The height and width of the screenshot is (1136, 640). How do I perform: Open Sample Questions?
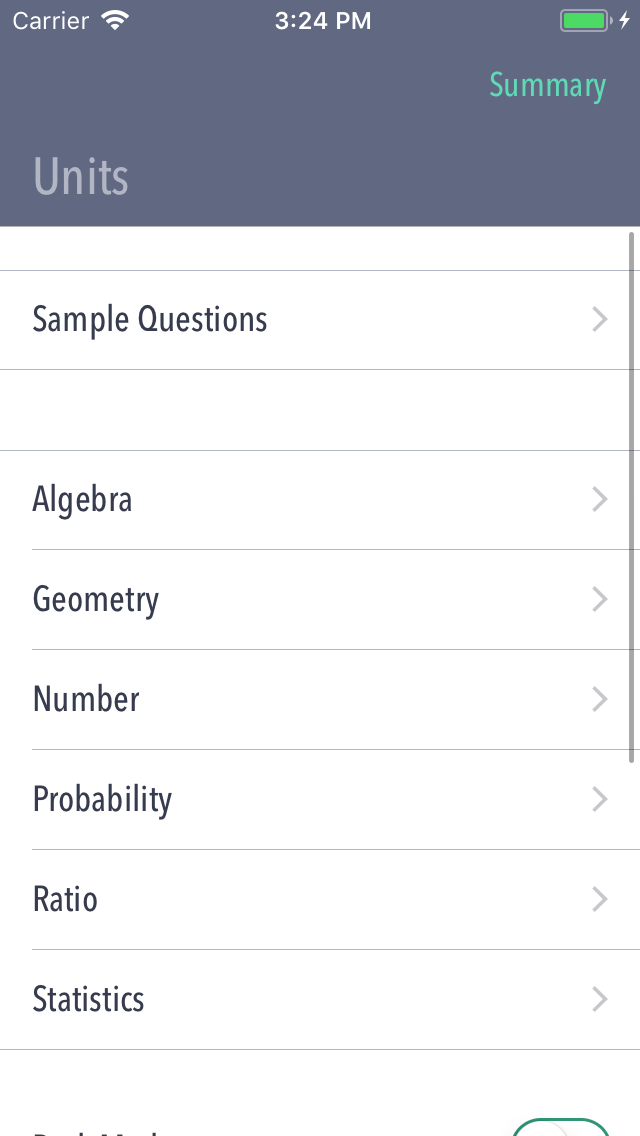click(x=150, y=319)
